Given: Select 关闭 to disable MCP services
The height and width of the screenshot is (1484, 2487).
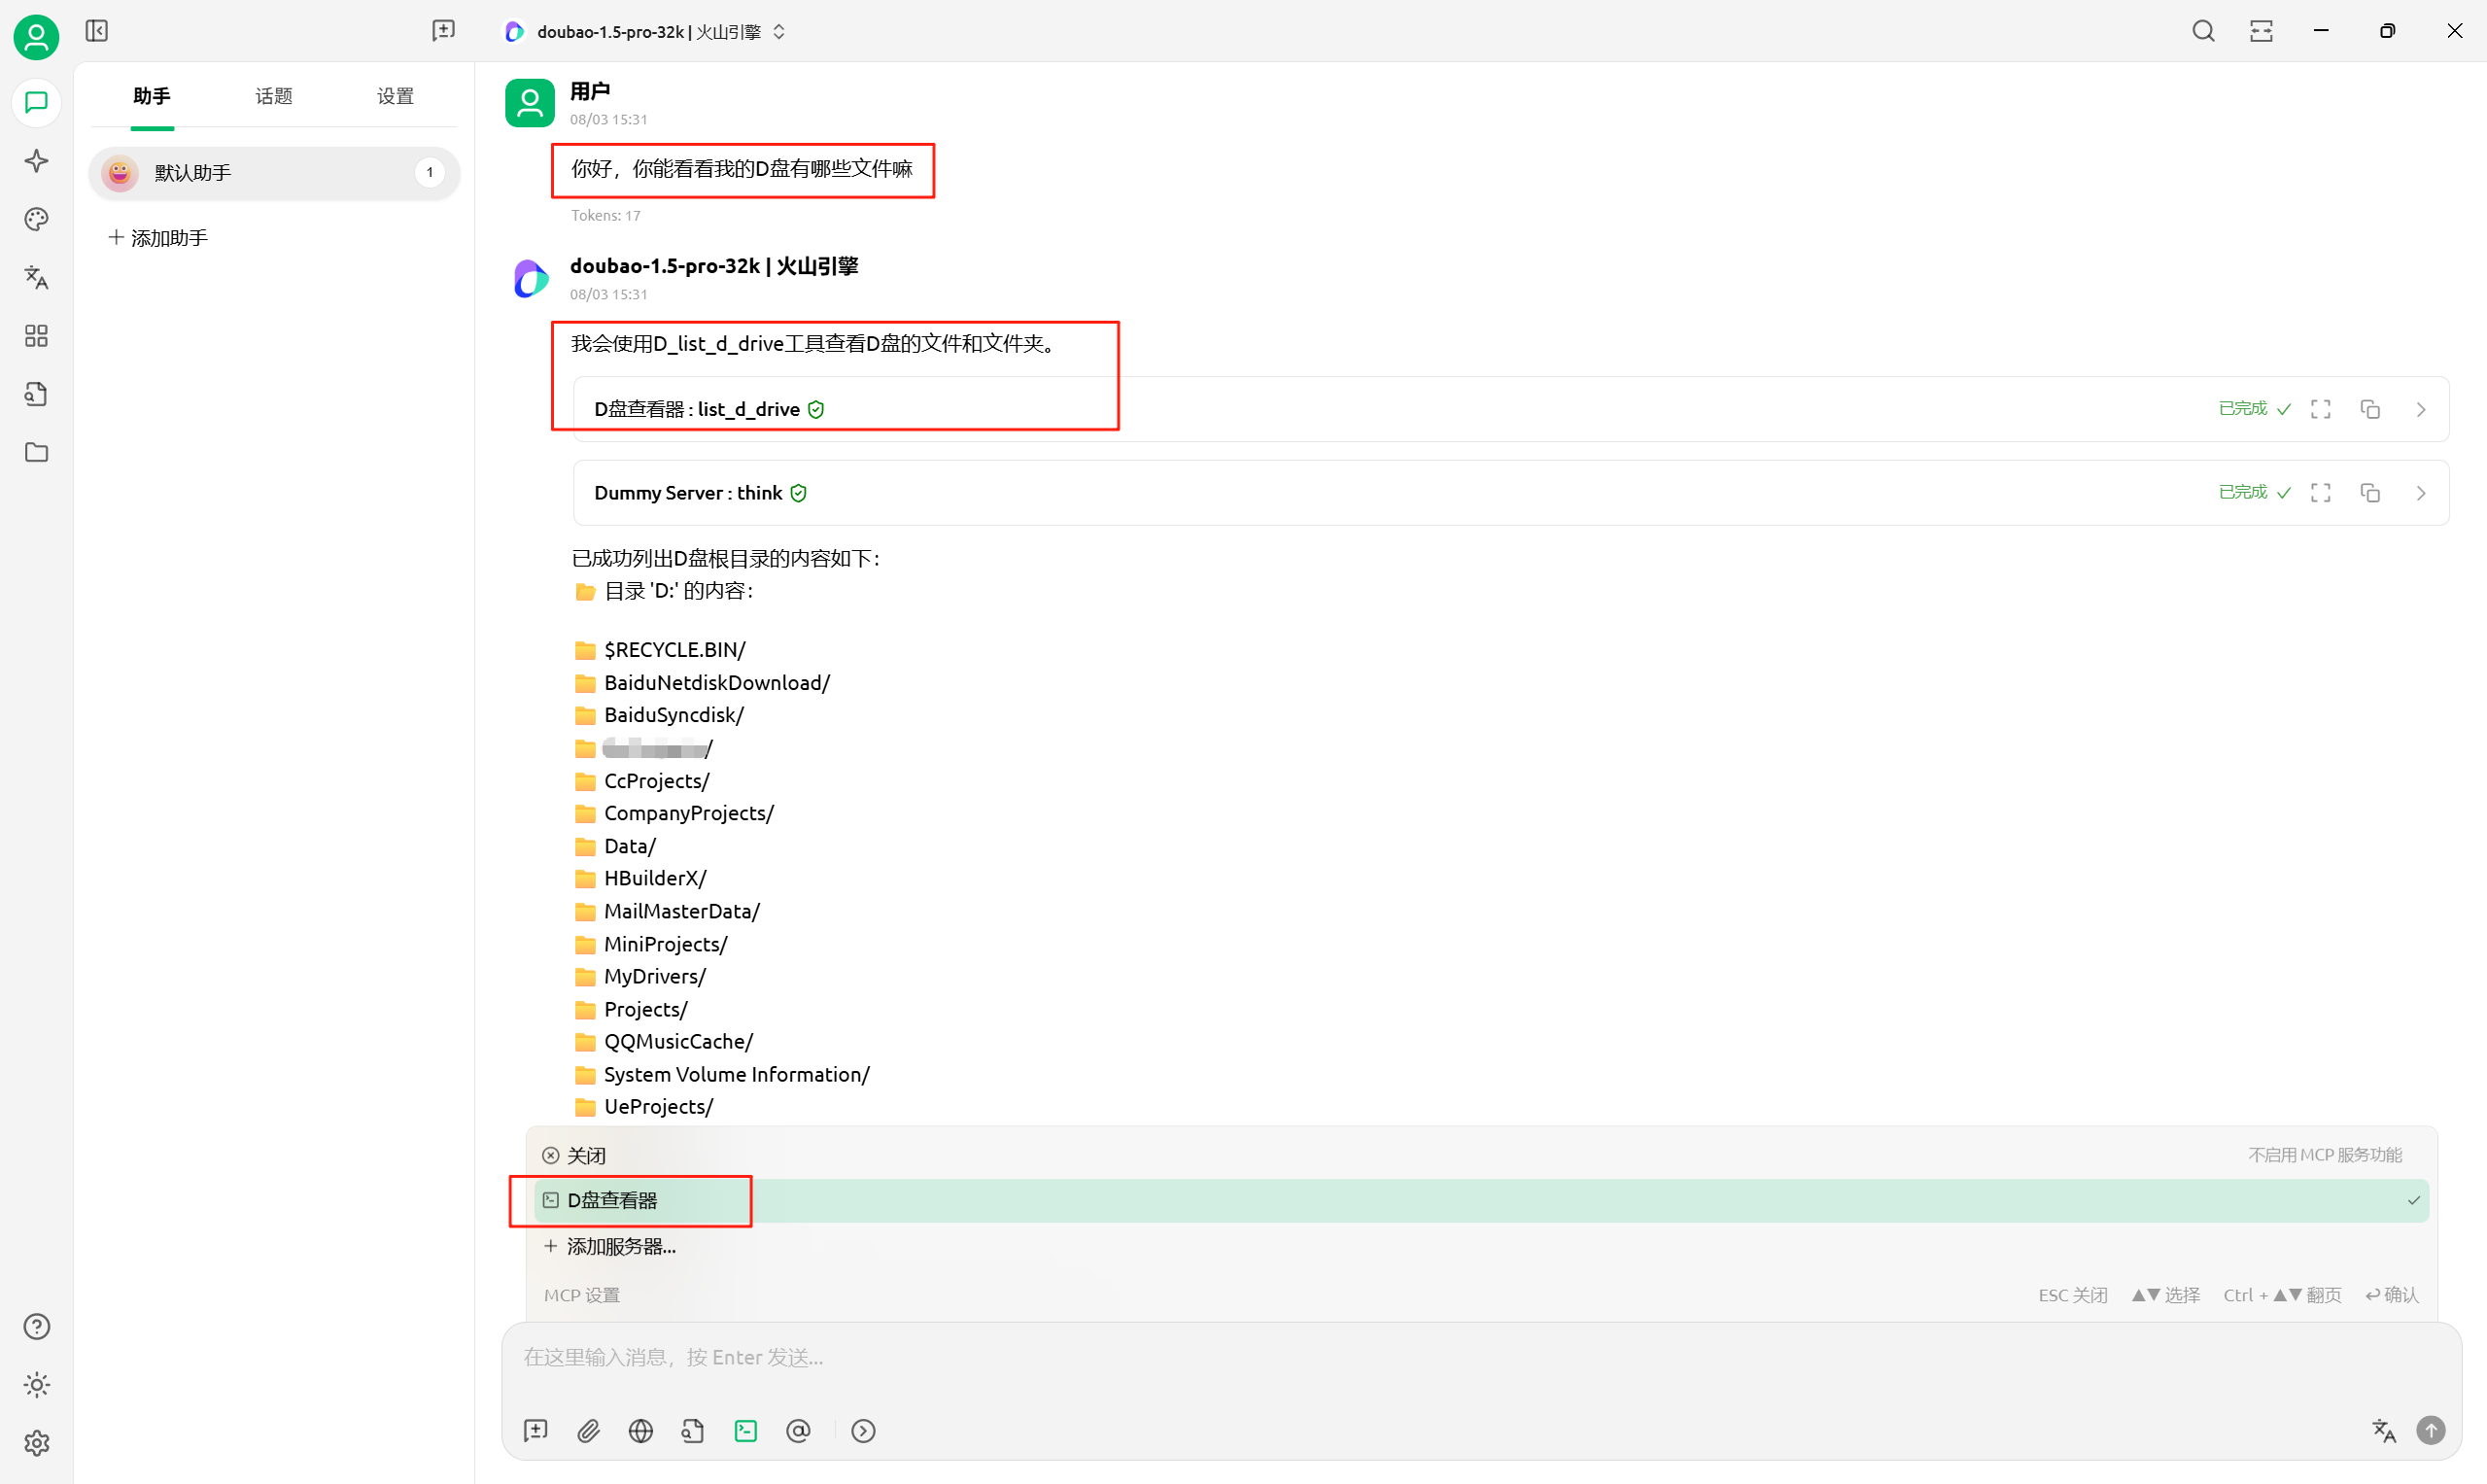Looking at the screenshot, I should [1481, 1155].
